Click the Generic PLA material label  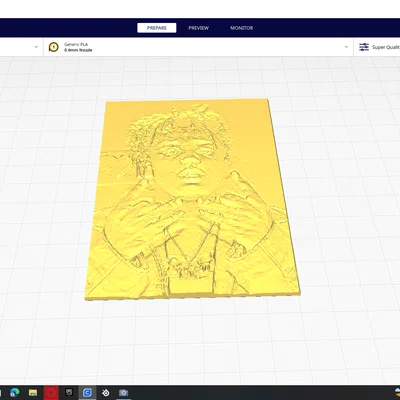click(76, 44)
